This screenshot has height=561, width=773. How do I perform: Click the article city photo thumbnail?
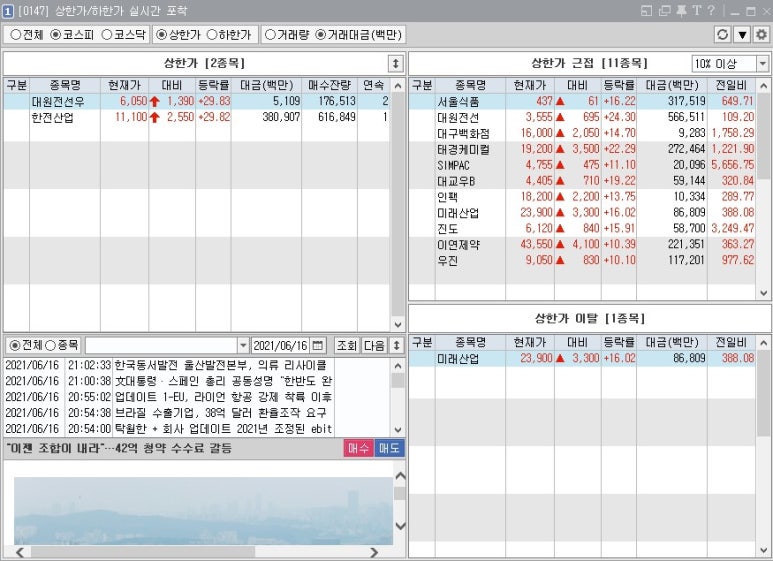(x=203, y=511)
